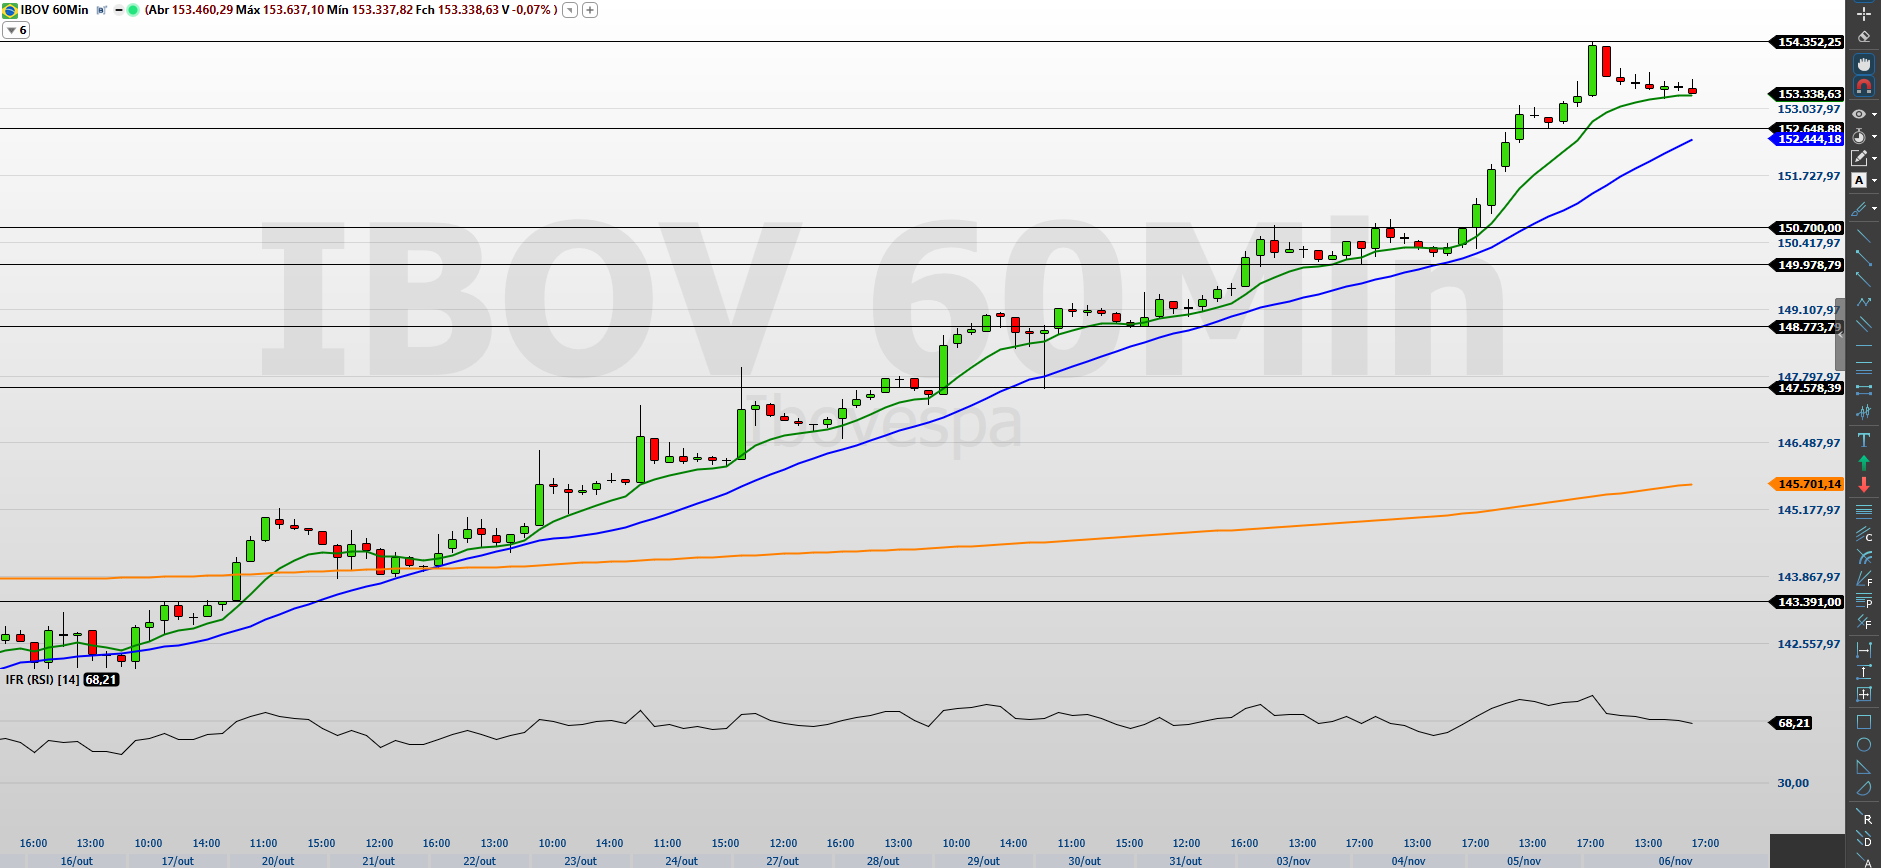1881x868 pixels.
Task: Open the text style A dropdown
Action: tap(1874, 181)
